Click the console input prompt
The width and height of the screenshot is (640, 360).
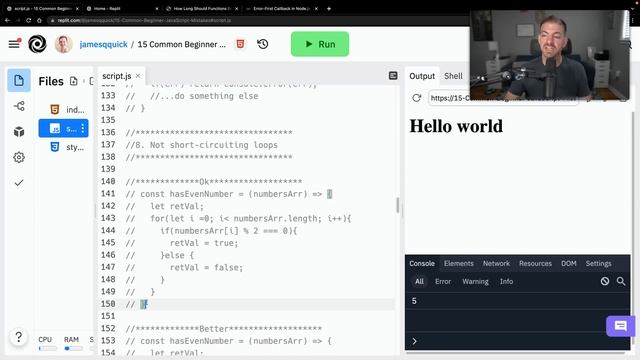517,341
